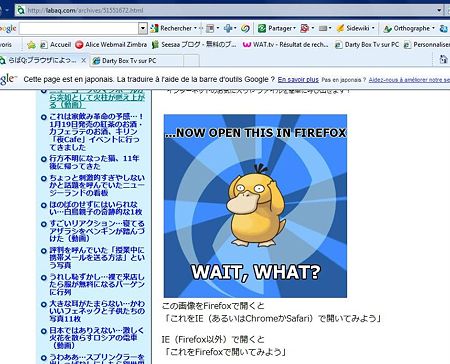Click the add-to-favorites star icon

pos(31,45)
